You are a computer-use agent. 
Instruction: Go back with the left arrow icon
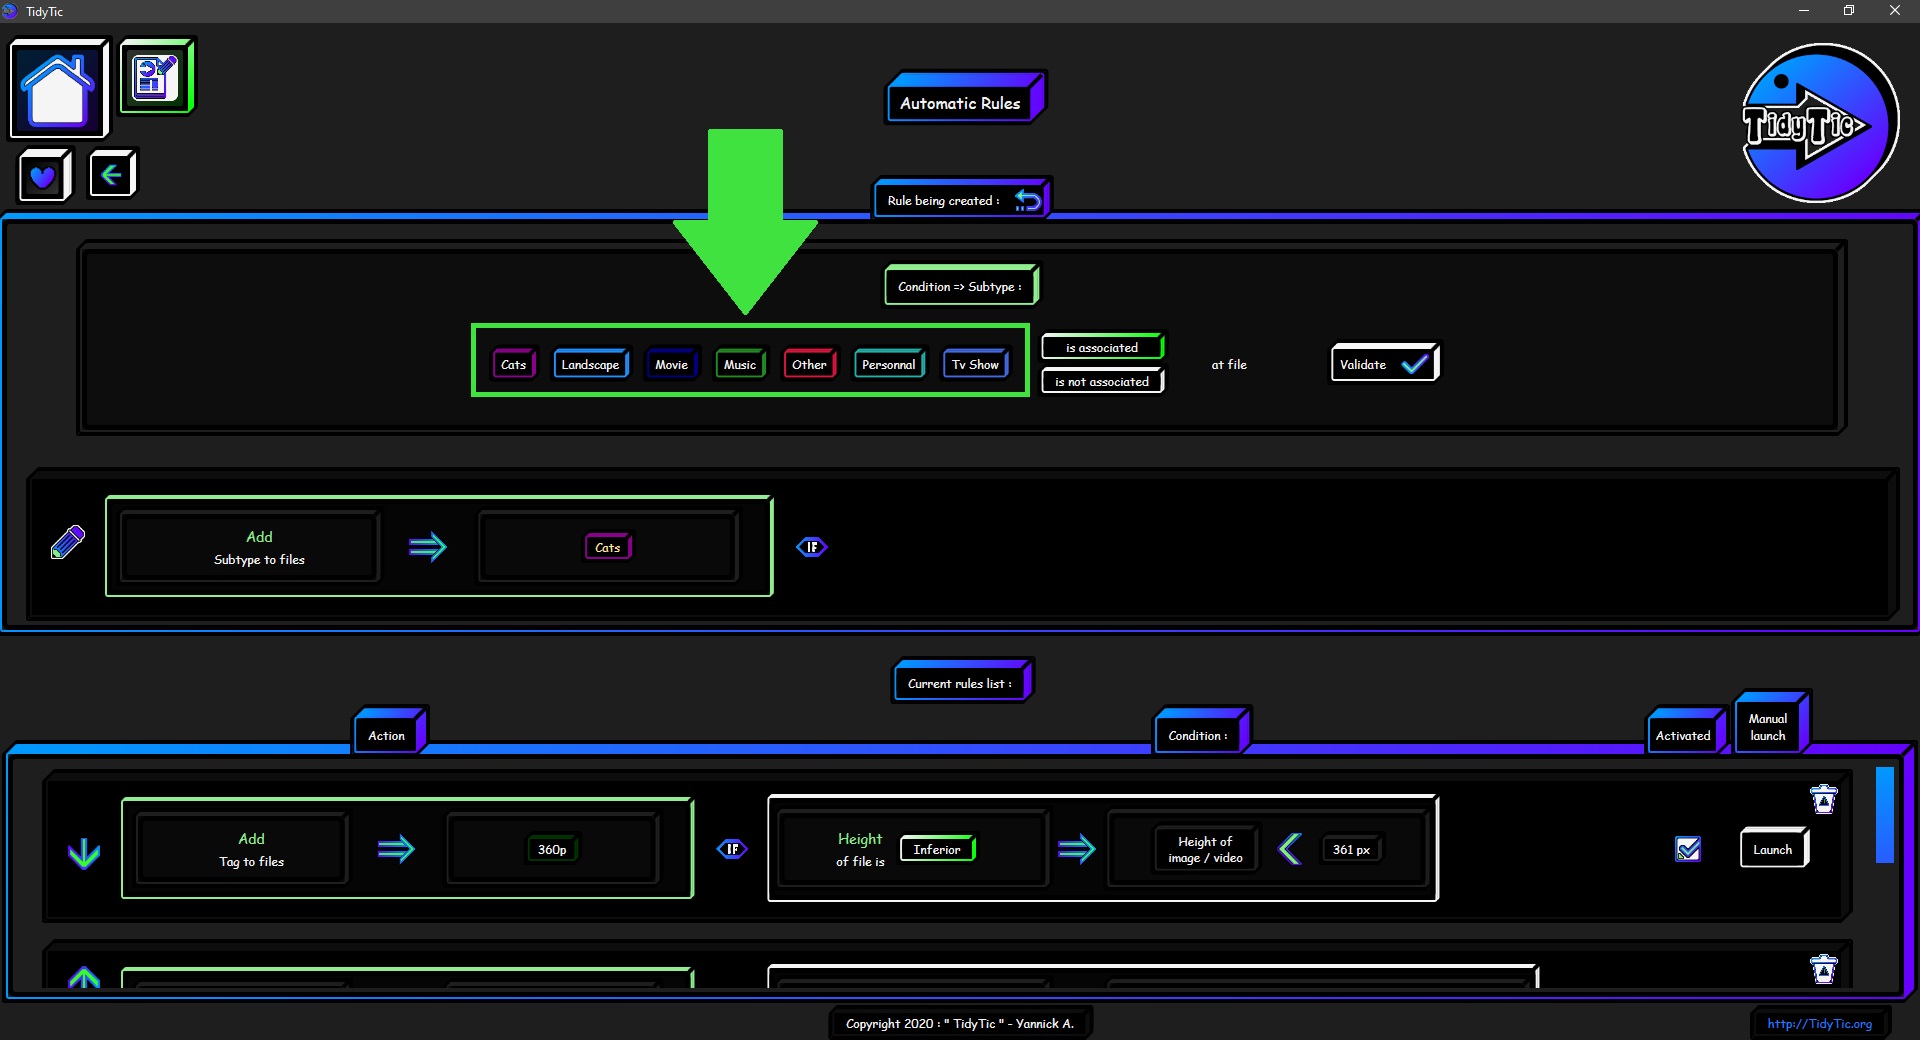[x=111, y=175]
